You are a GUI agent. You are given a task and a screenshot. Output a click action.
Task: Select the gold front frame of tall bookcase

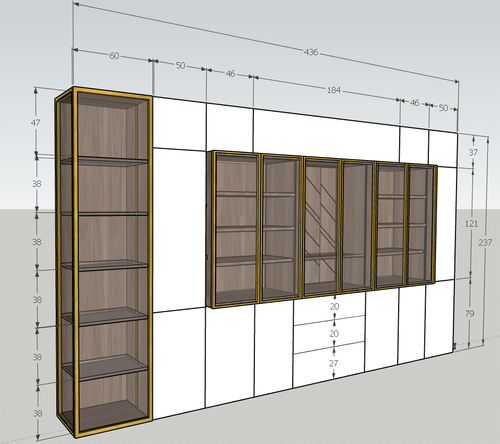[x=113, y=263]
